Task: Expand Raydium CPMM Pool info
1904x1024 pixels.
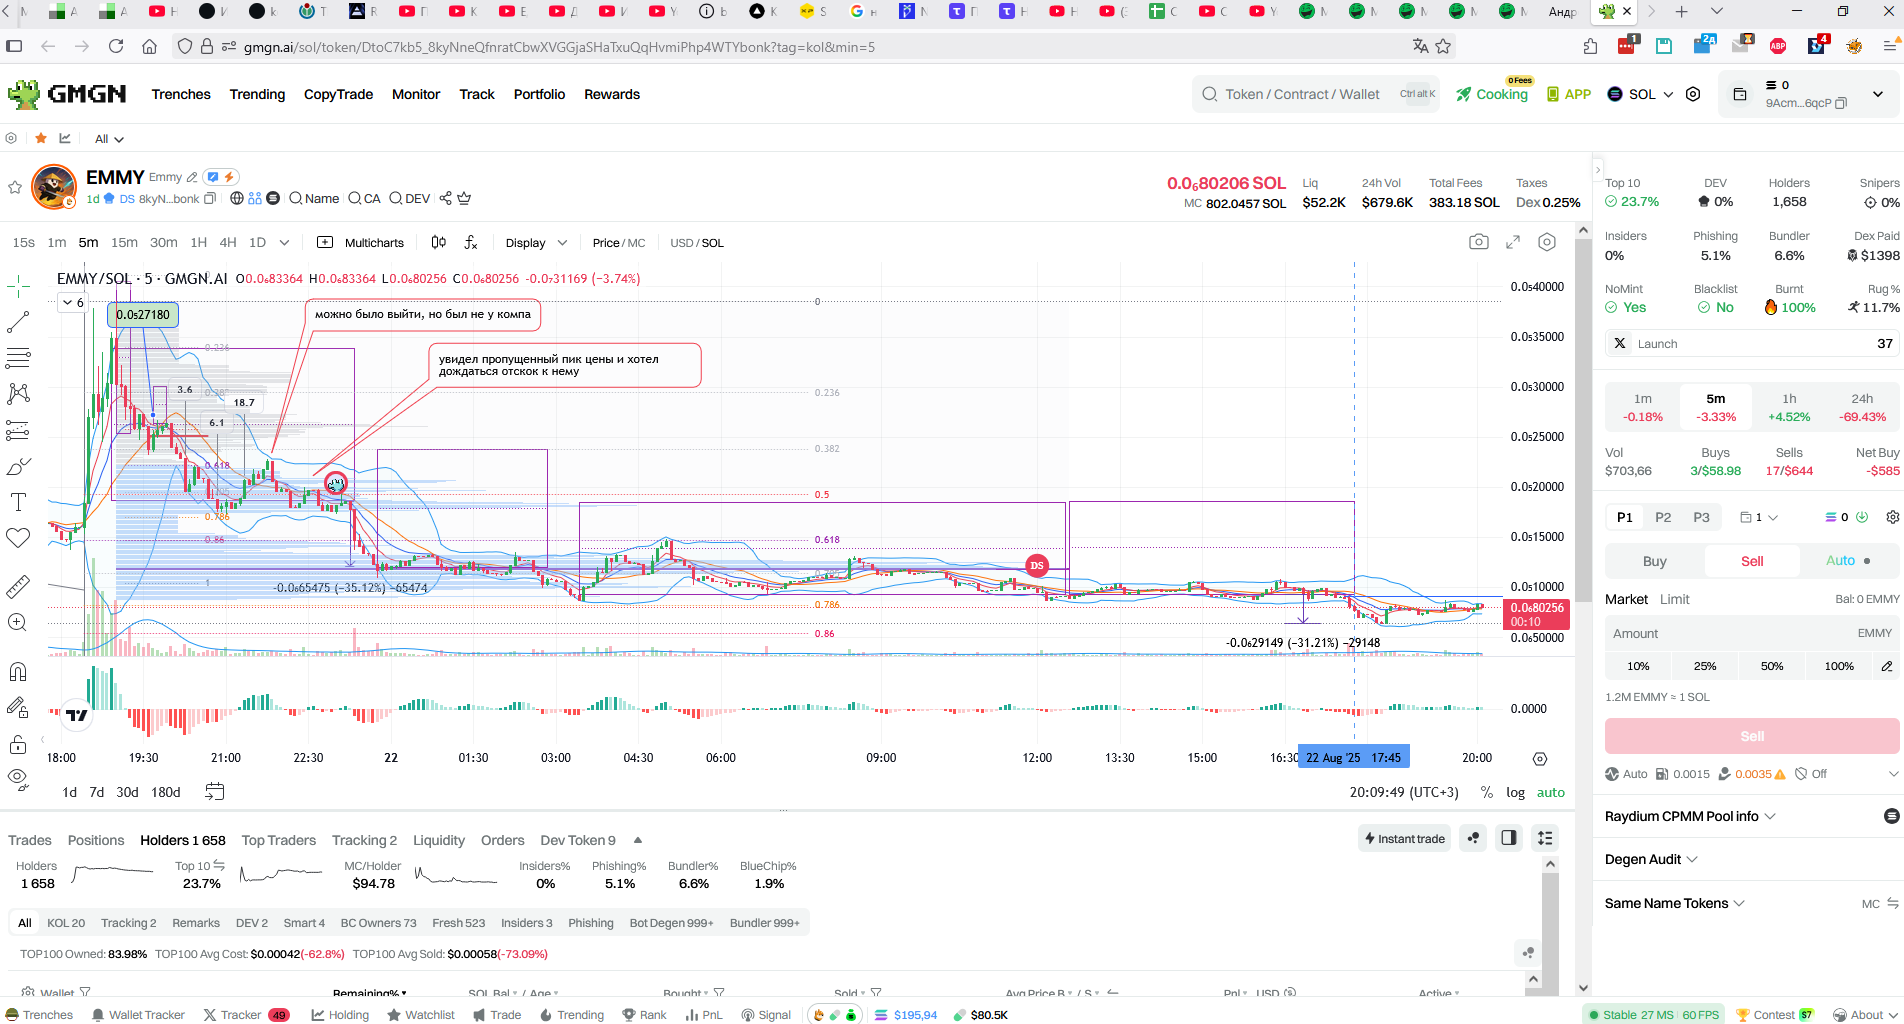Action: (1690, 816)
